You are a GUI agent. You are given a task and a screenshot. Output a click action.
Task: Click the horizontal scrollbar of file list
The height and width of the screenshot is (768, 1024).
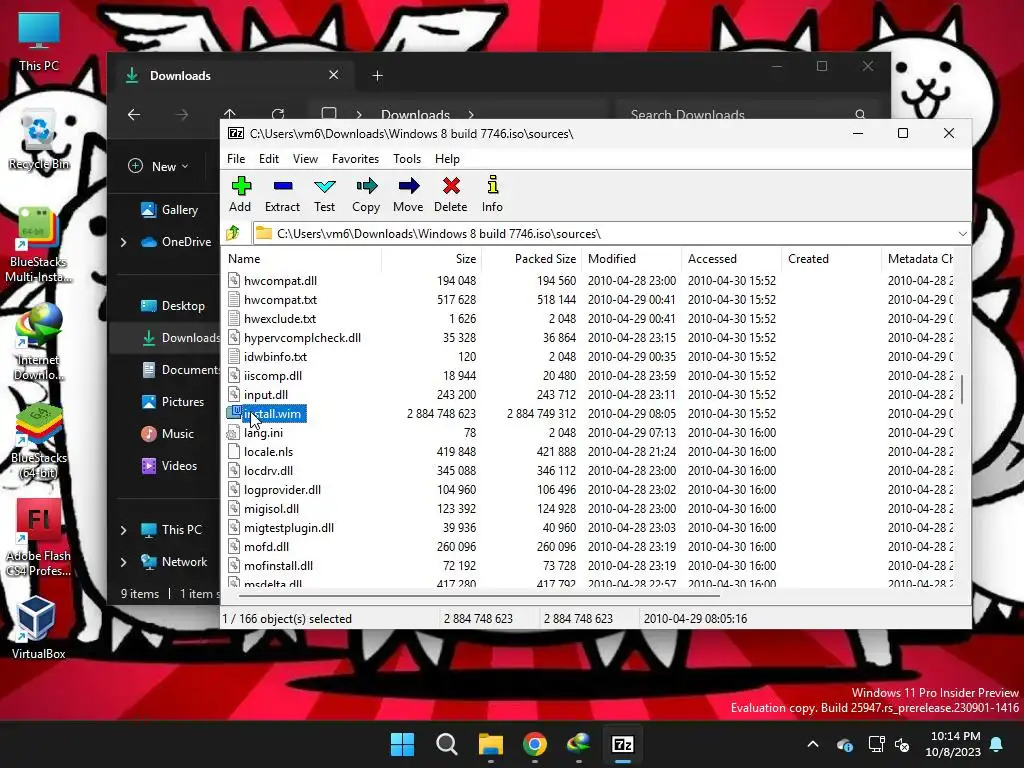[x=479, y=595]
